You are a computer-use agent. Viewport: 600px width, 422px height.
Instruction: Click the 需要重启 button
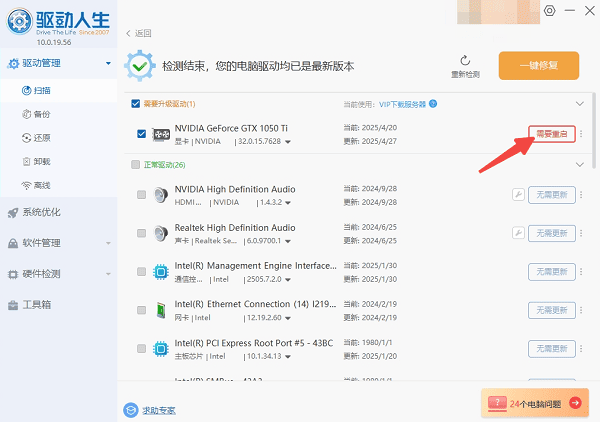pyautogui.click(x=551, y=135)
